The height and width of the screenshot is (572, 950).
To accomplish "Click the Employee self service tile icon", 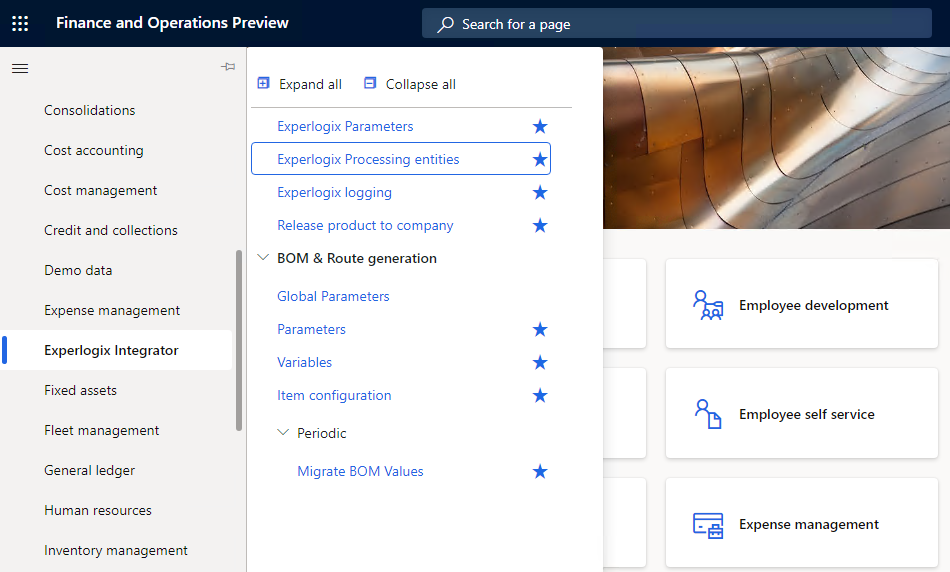I will click(x=708, y=414).
